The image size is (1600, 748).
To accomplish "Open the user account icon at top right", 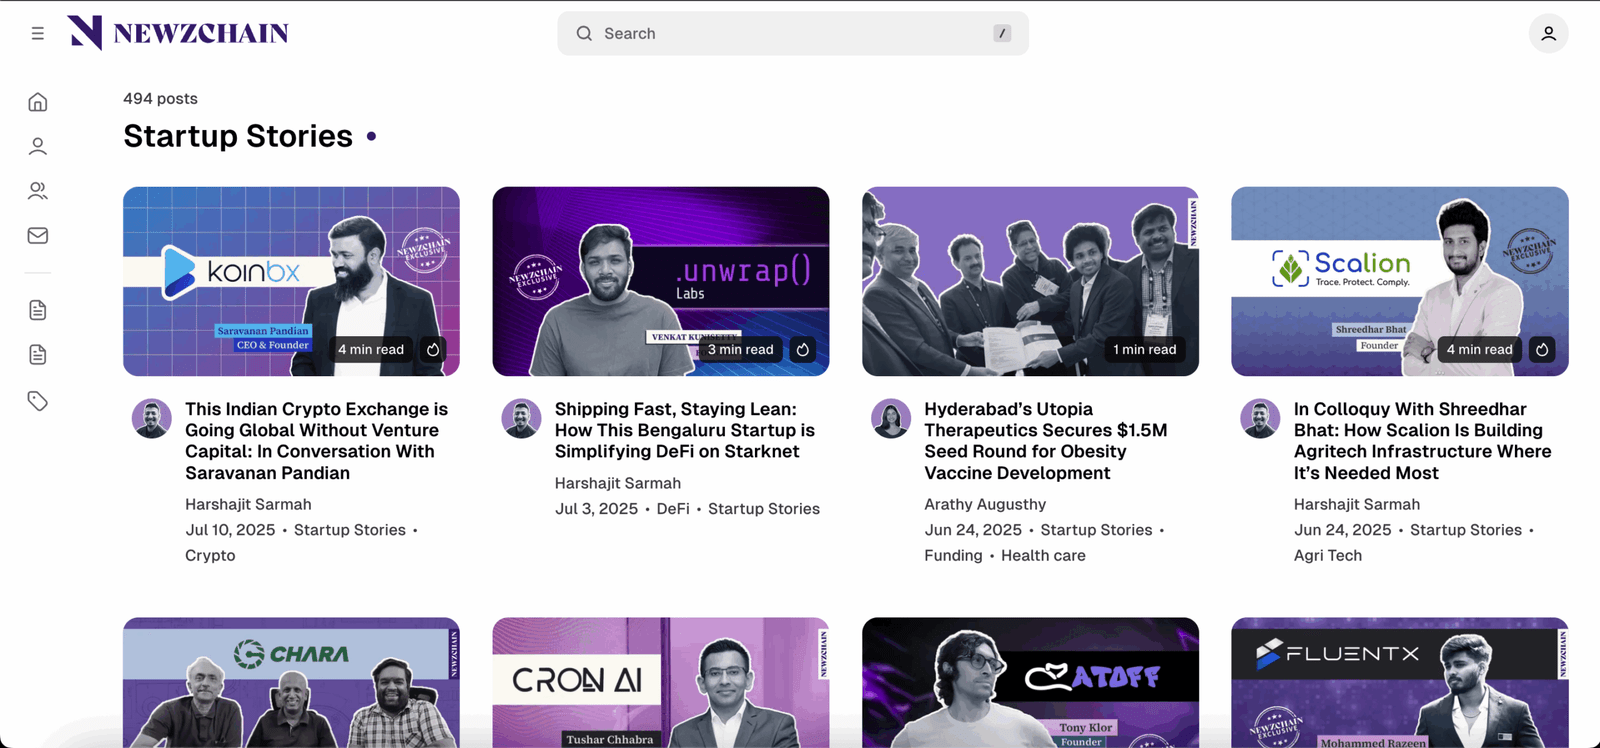I will tap(1548, 33).
